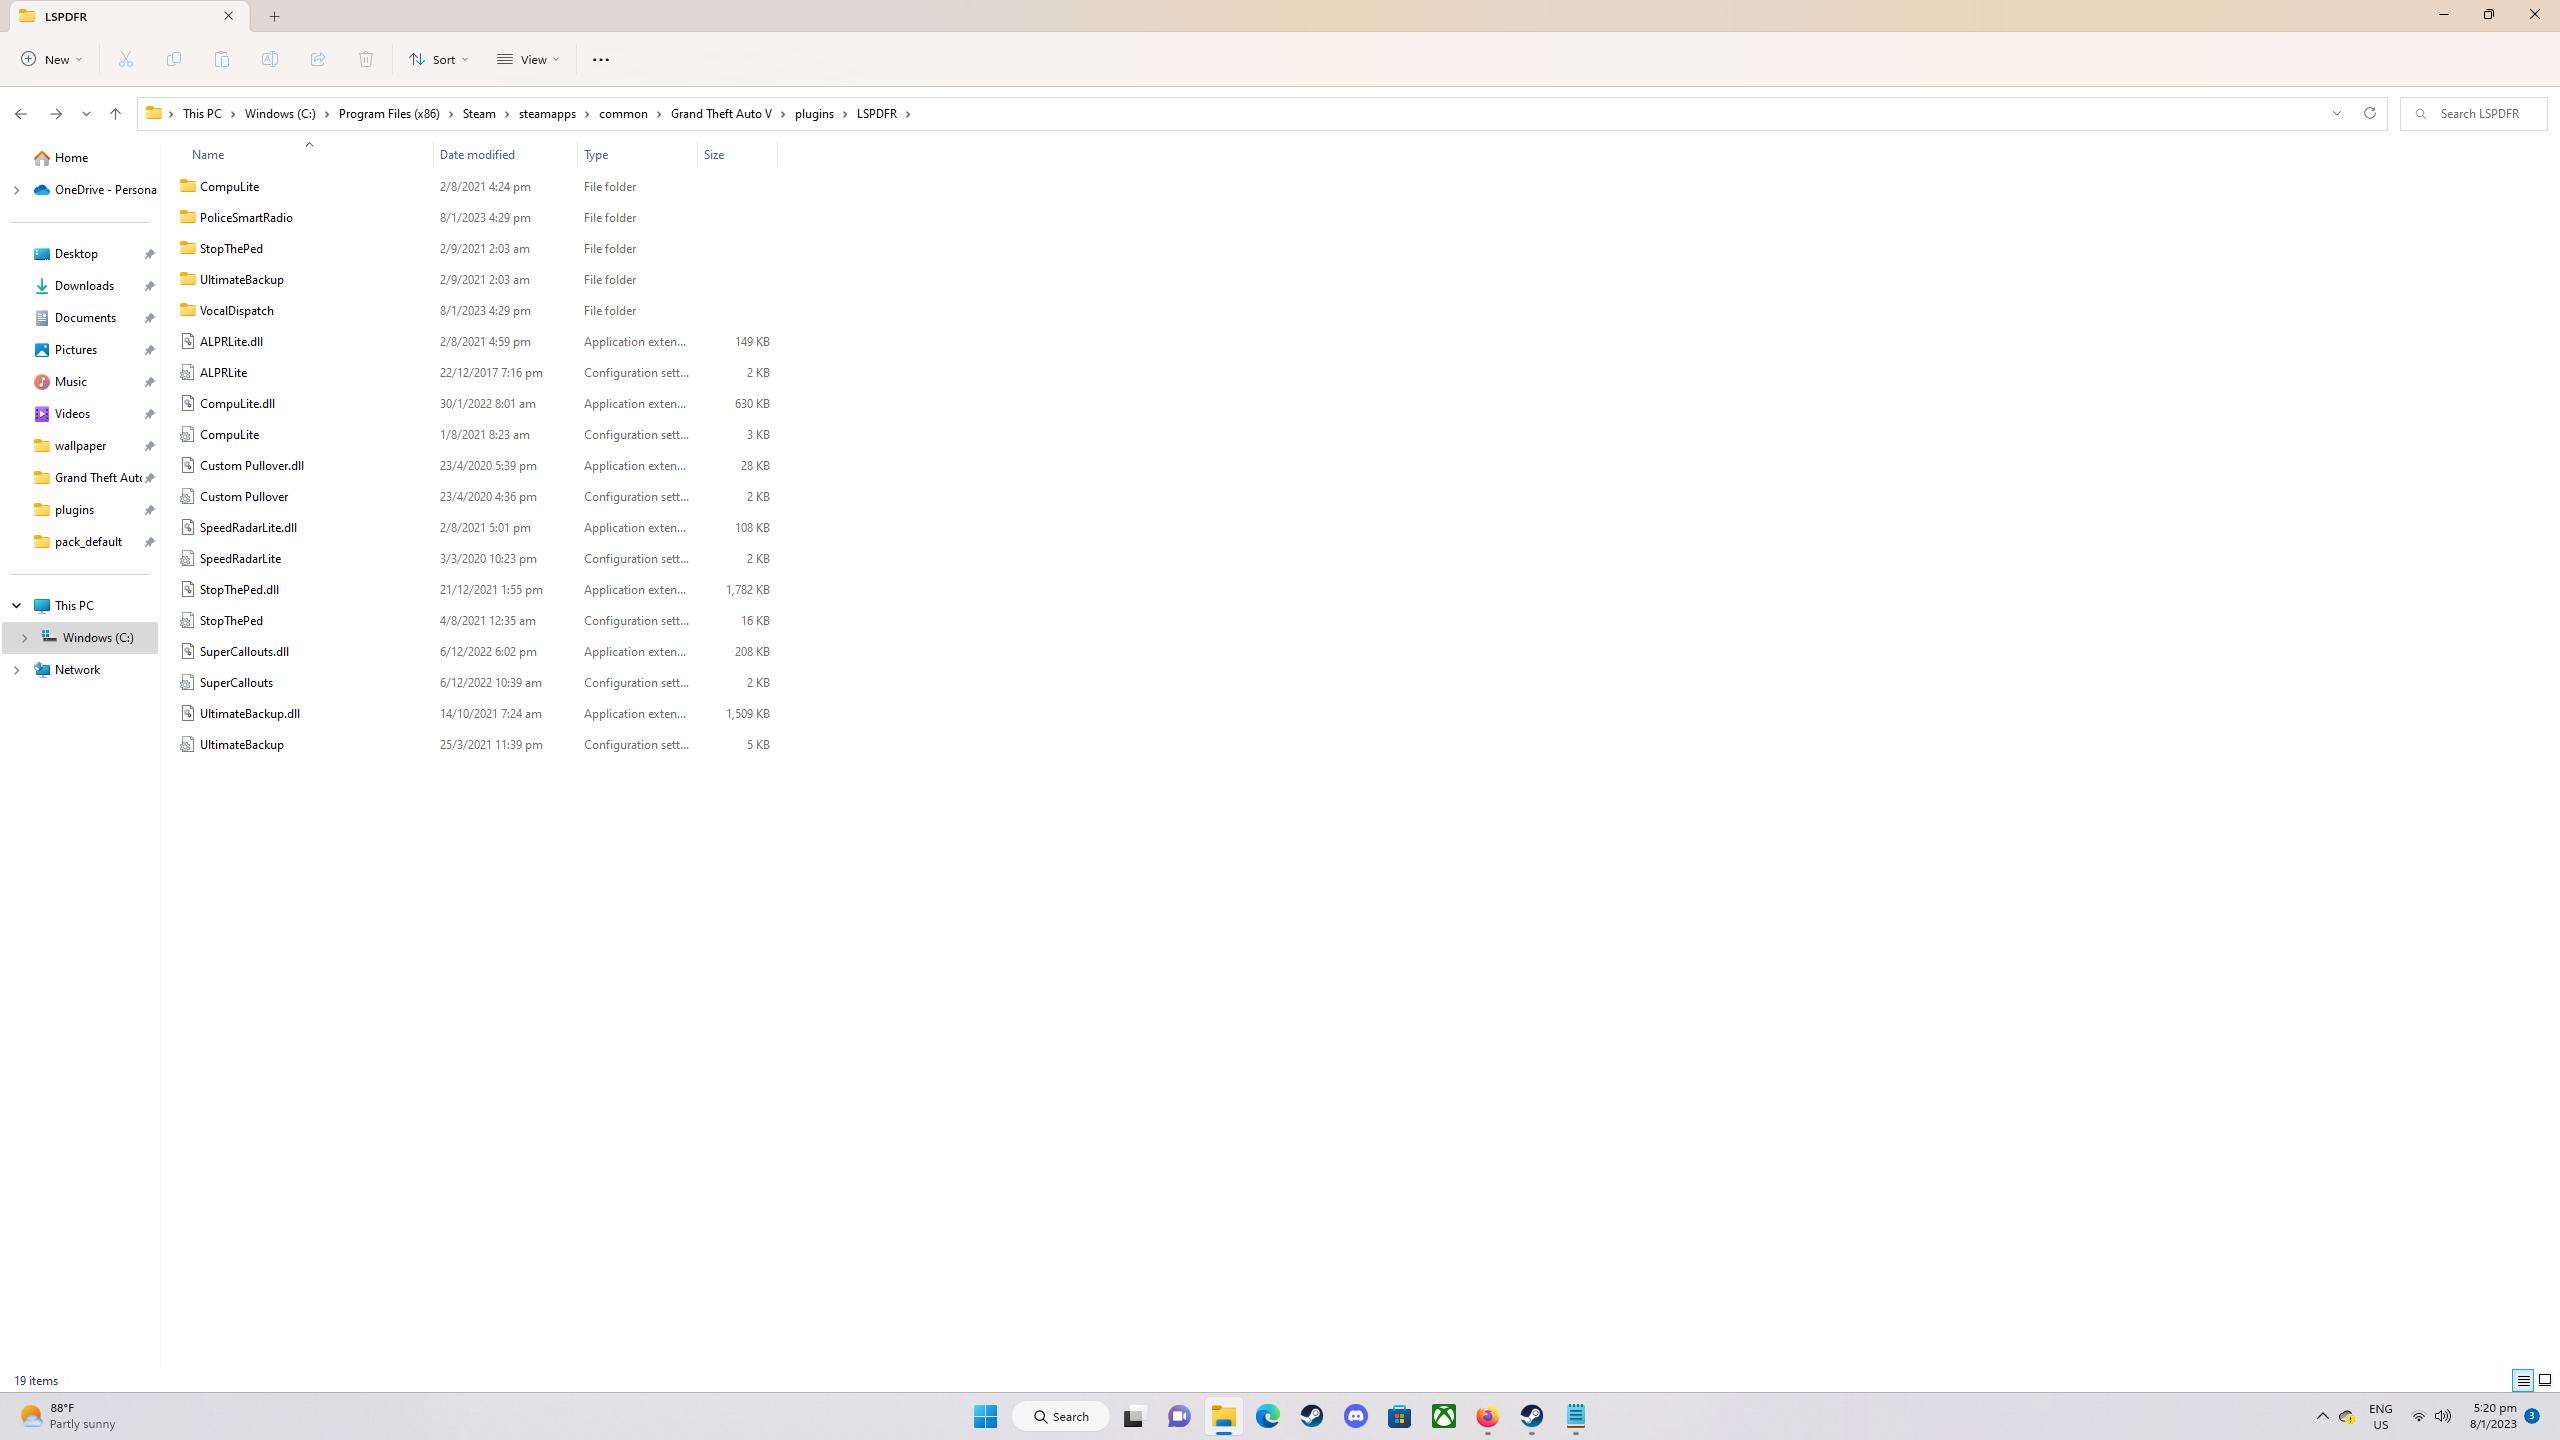The image size is (2560, 1440).
Task: Click the Rename icon in toolbar
Action: (x=270, y=59)
